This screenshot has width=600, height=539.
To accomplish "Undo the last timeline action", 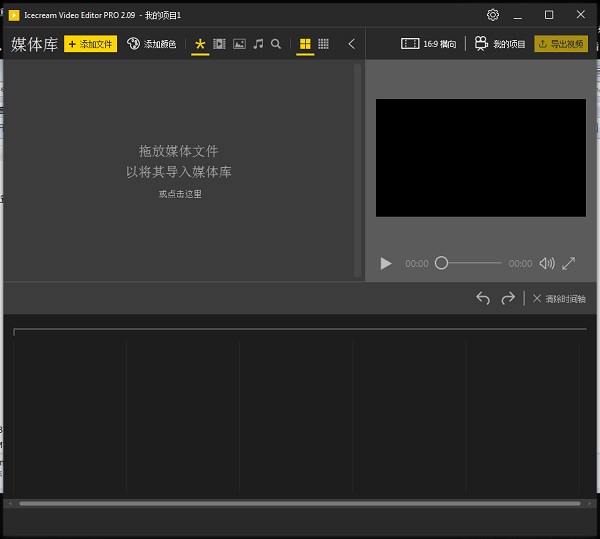I will [x=483, y=298].
